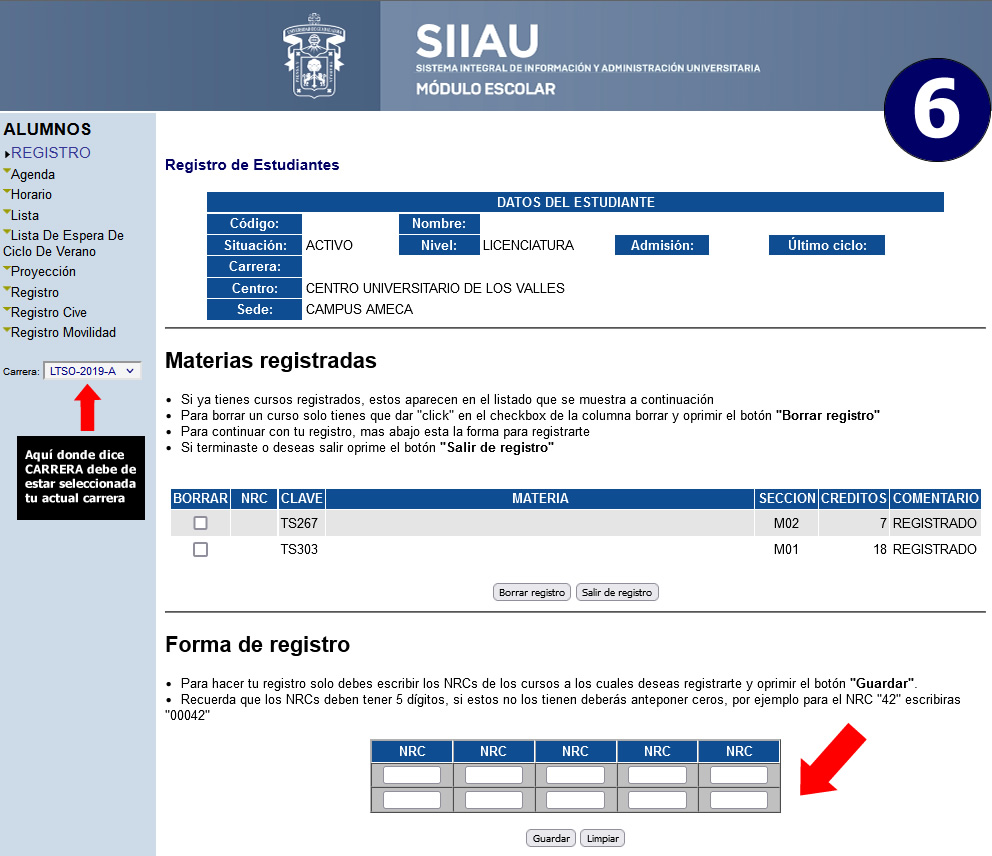
Task: Click the Admisión label
Action: (662, 245)
